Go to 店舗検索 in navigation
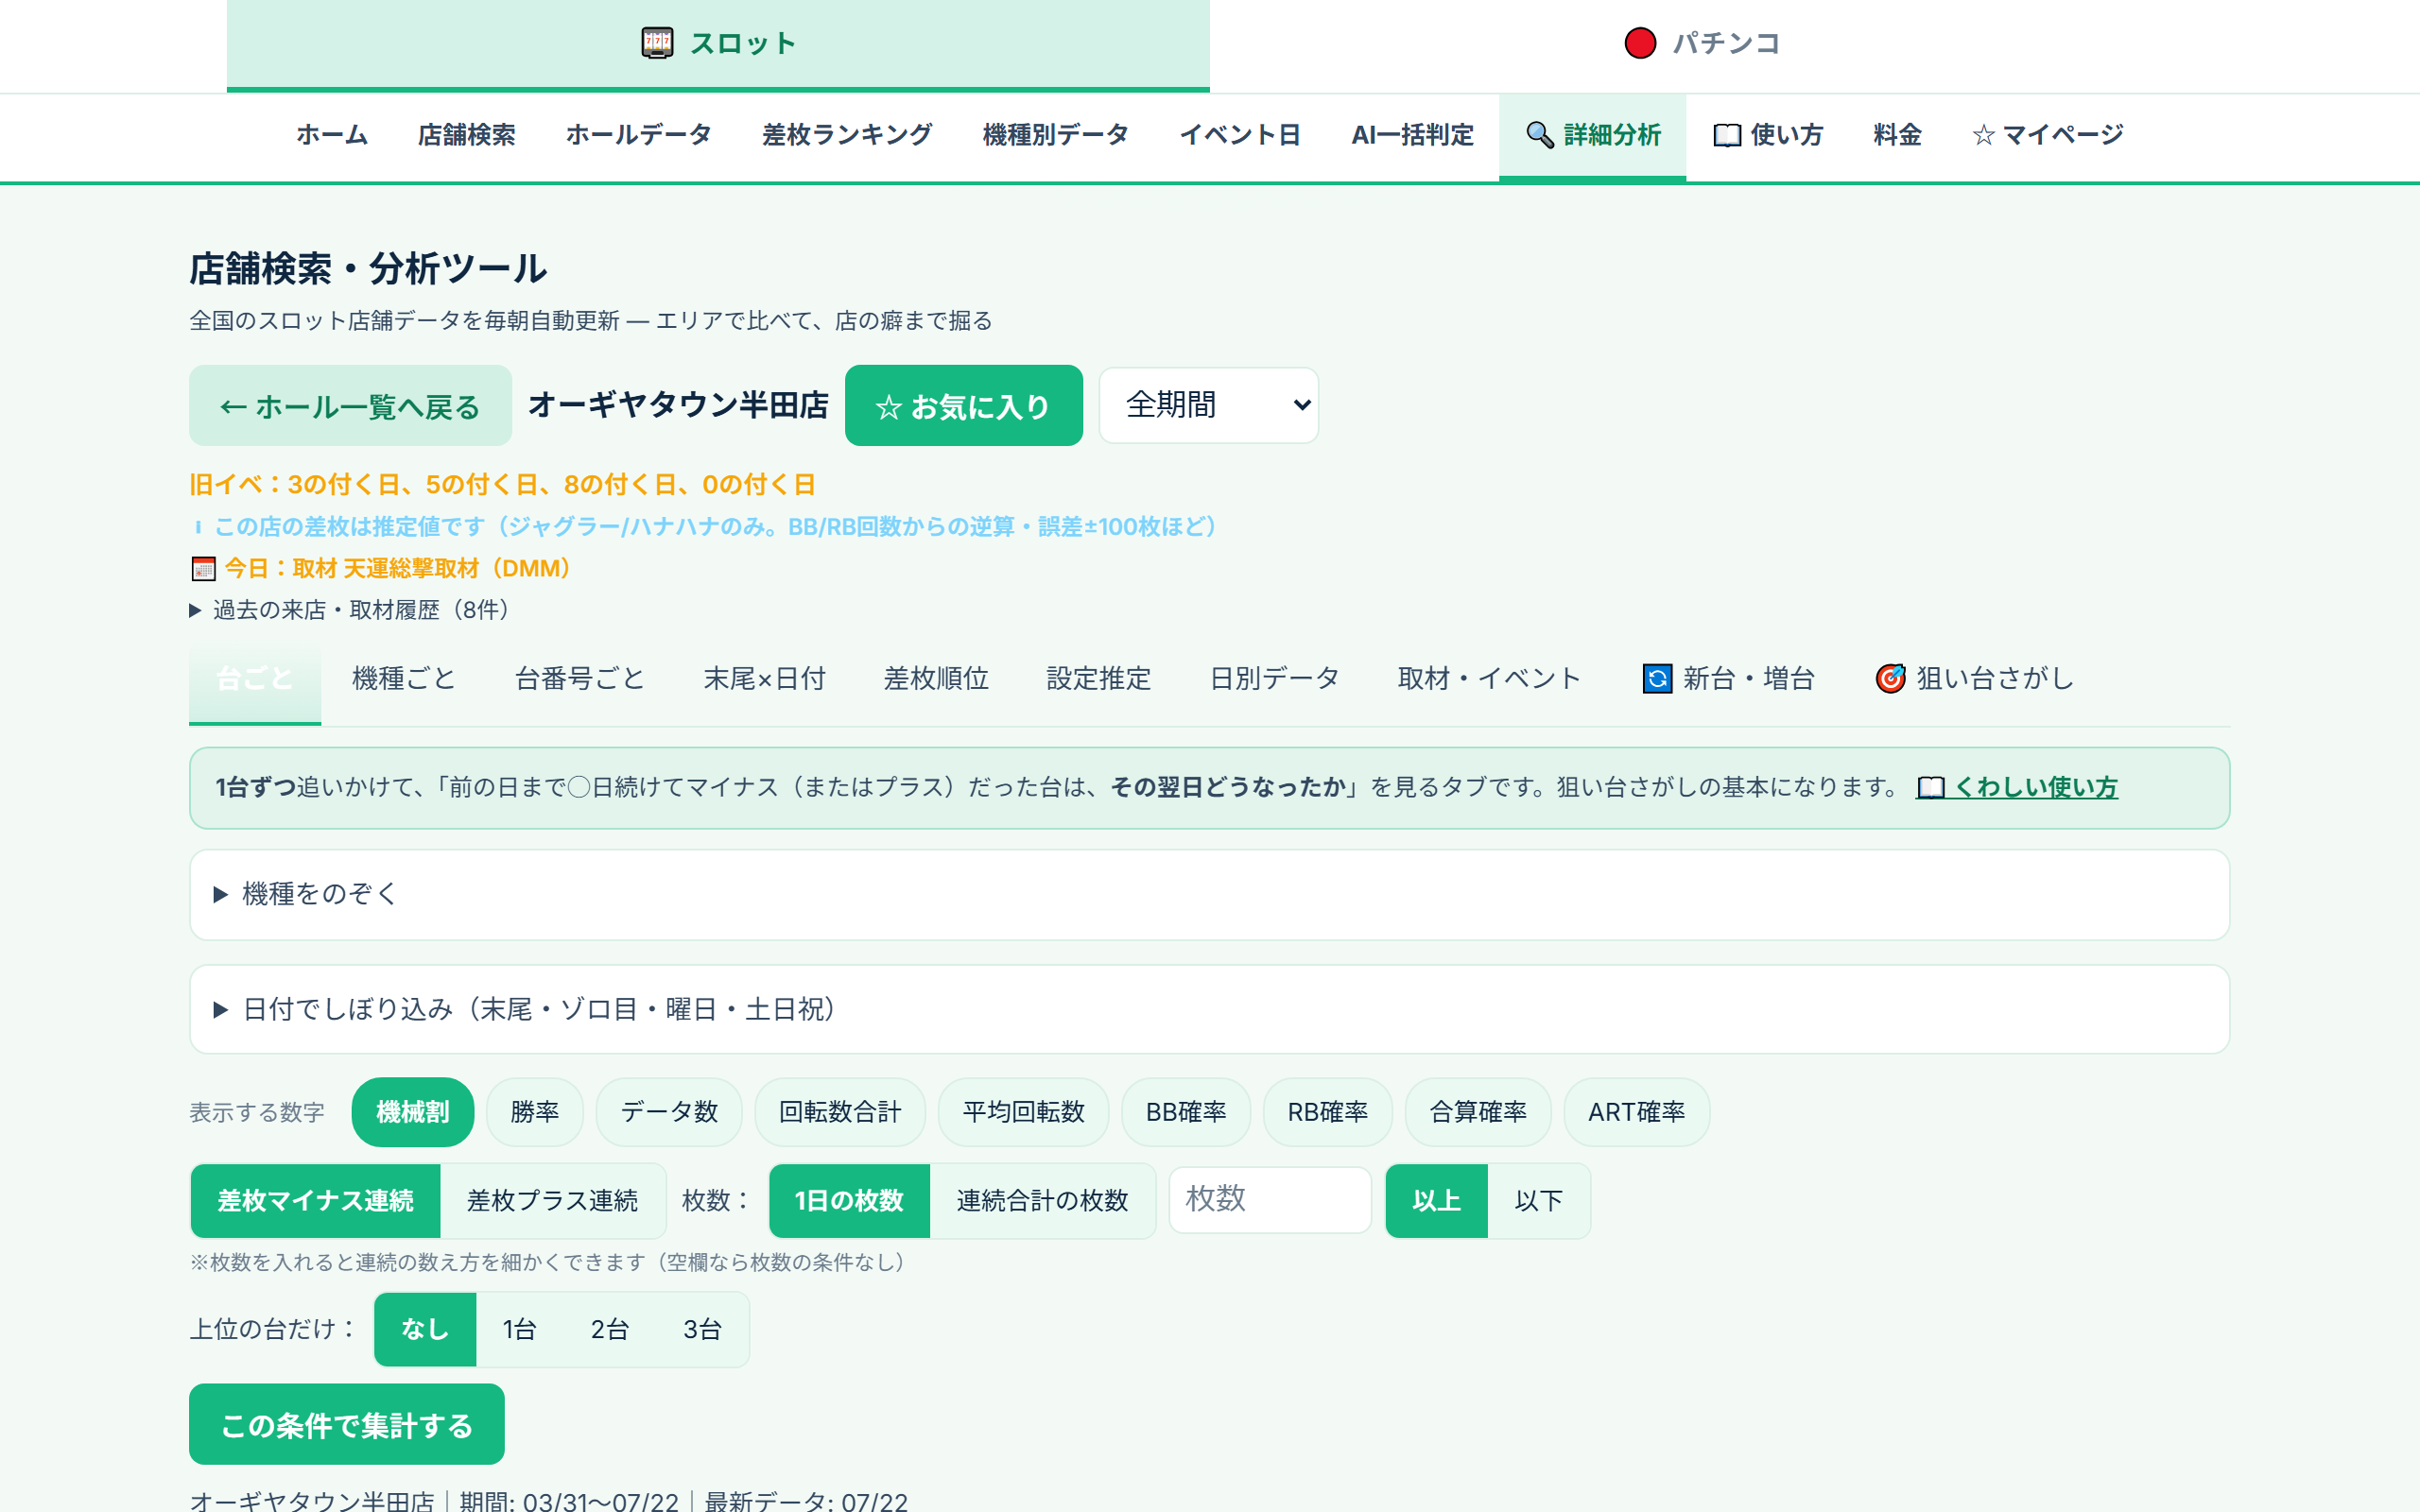Viewport: 2420px width, 1512px height. [x=467, y=135]
